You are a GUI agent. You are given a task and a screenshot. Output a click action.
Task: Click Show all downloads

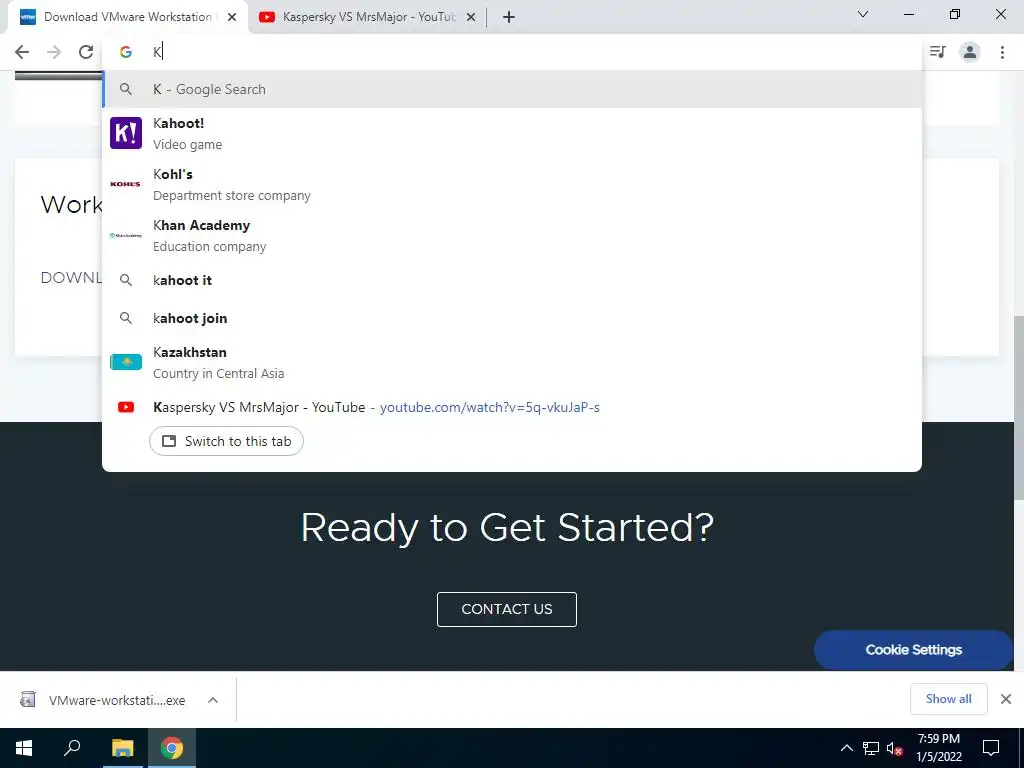click(x=948, y=699)
